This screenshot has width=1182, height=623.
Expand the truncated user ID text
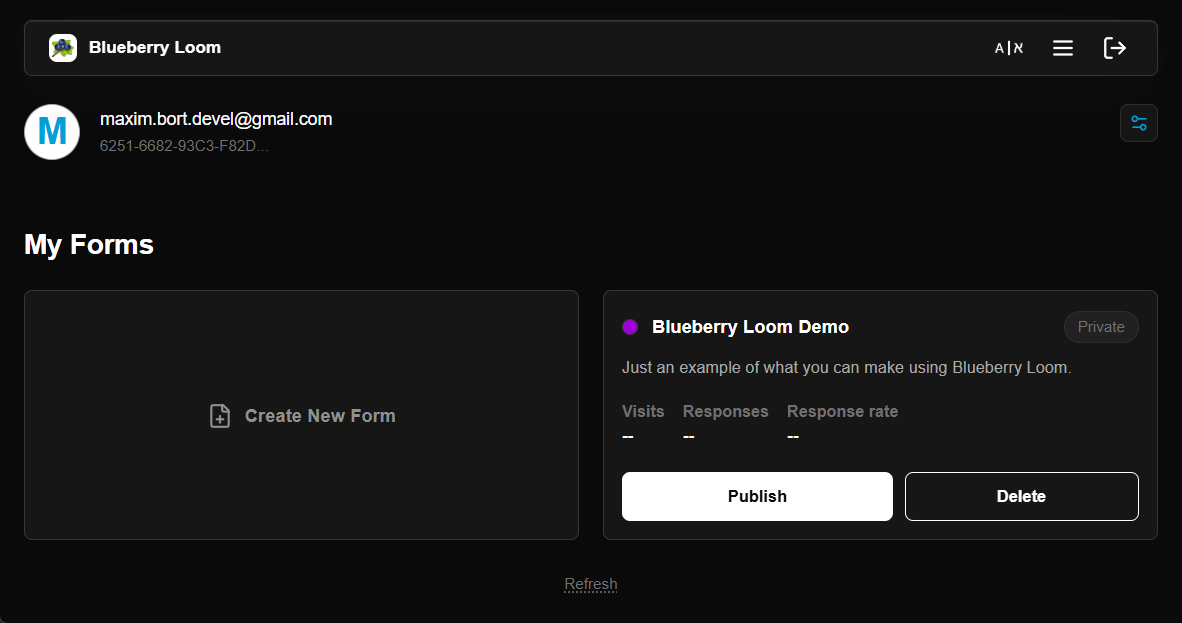tap(183, 144)
